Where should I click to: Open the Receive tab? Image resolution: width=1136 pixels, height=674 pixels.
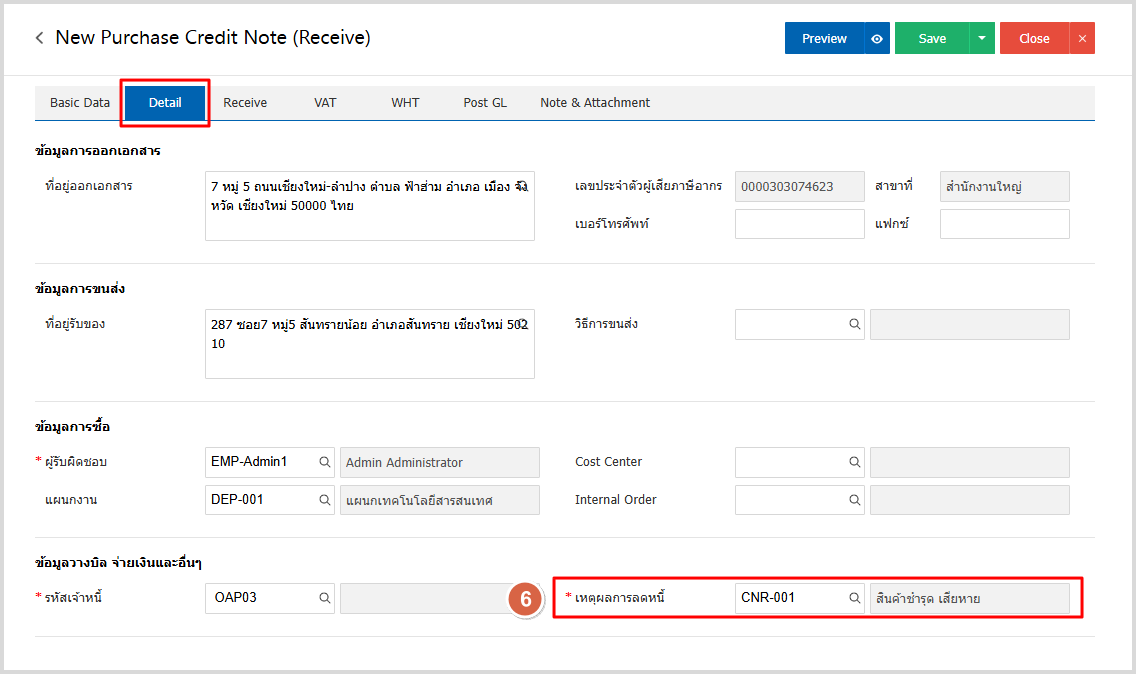pyautogui.click(x=245, y=103)
